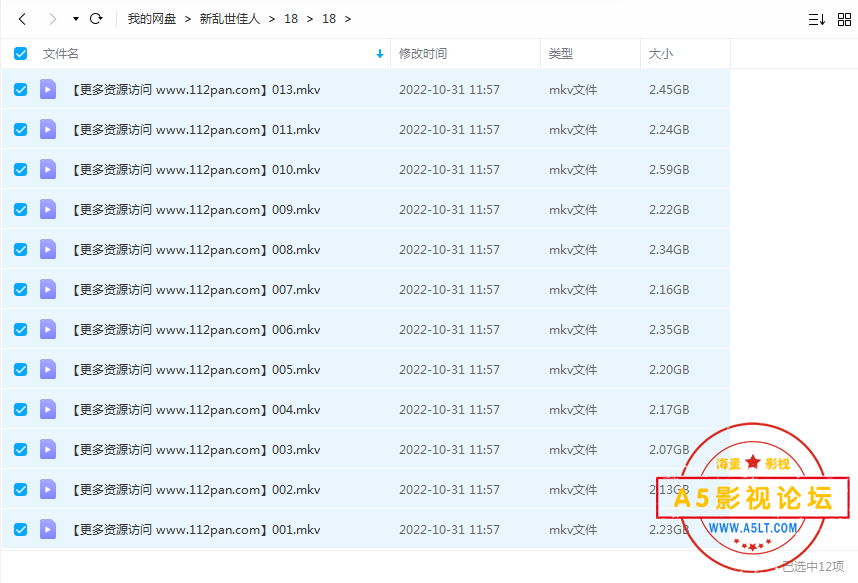
Task: Sort by the 大小 column header
Action: pyautogui.click(x=660, y=54)
